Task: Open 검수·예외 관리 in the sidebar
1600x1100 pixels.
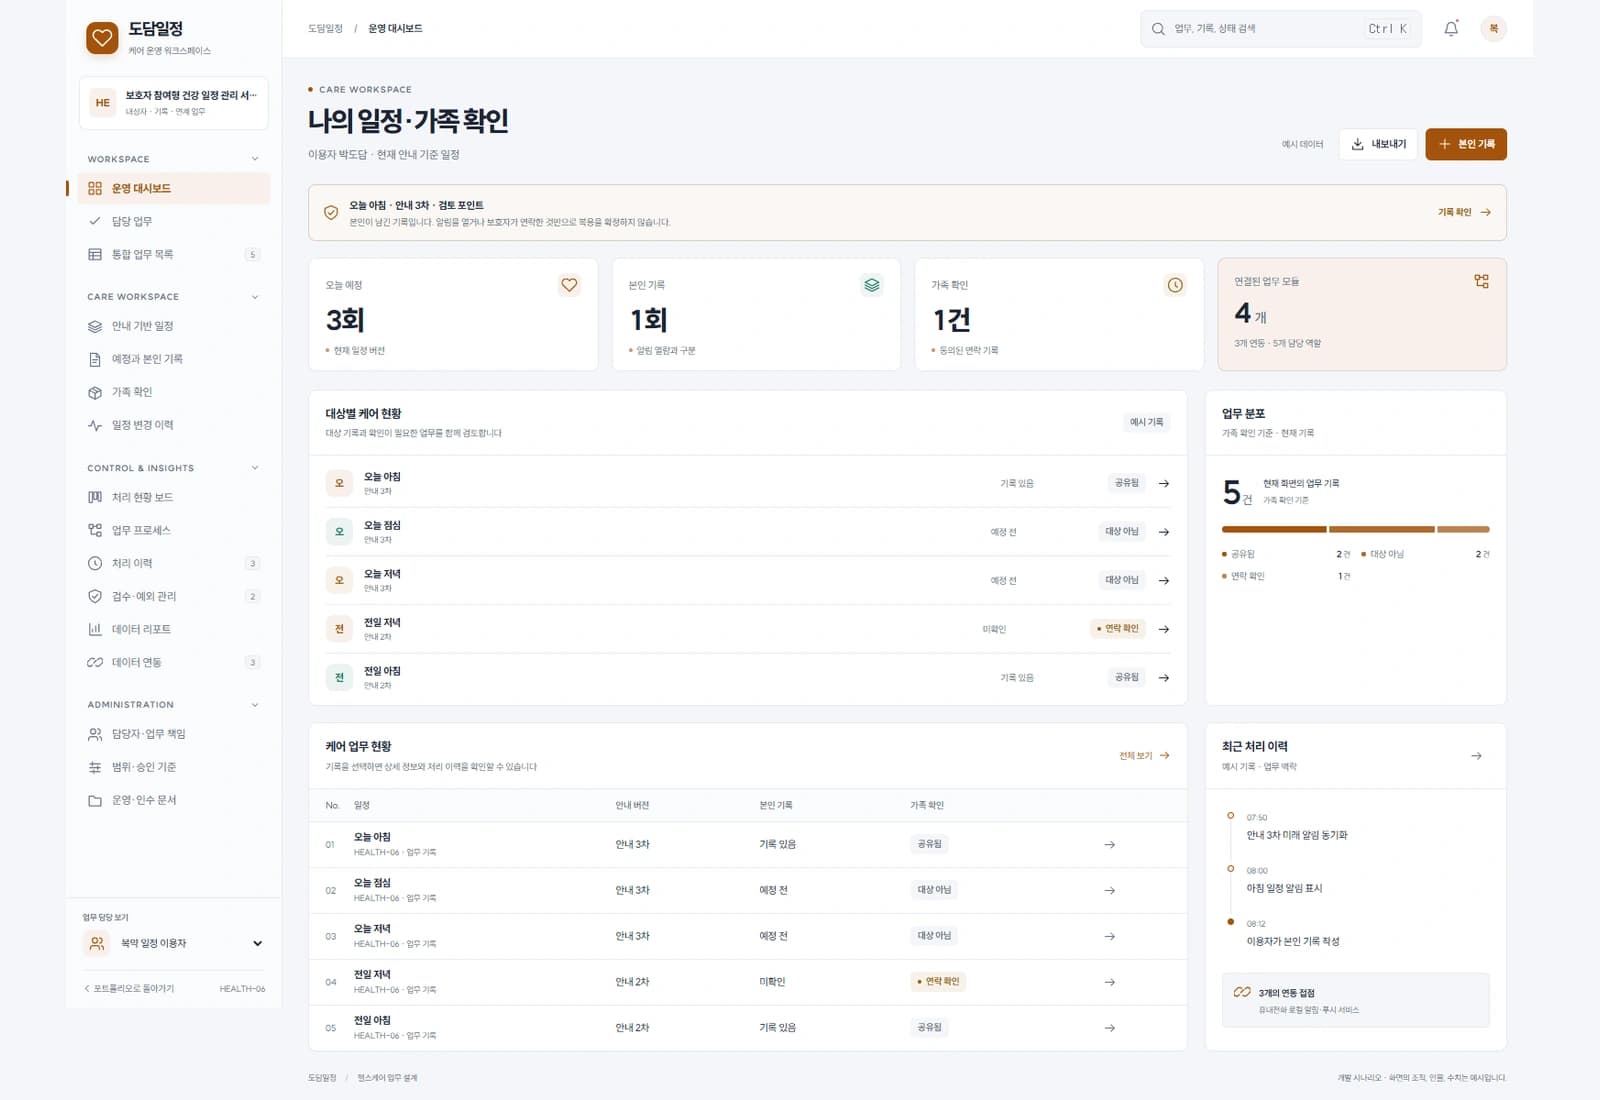Action: coord(174,596)
